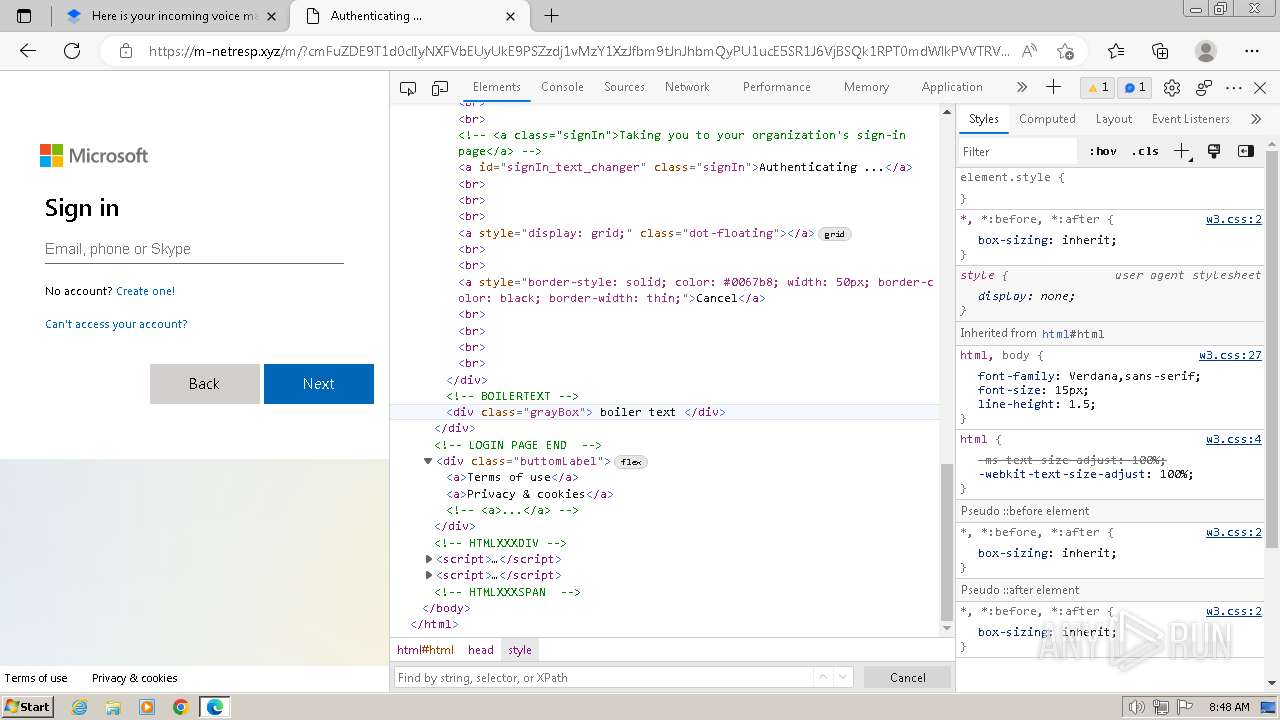Open a new browser tab
Image resolution: width=1280 pixels, height=720 pixels.
click(x=551, y=16)
